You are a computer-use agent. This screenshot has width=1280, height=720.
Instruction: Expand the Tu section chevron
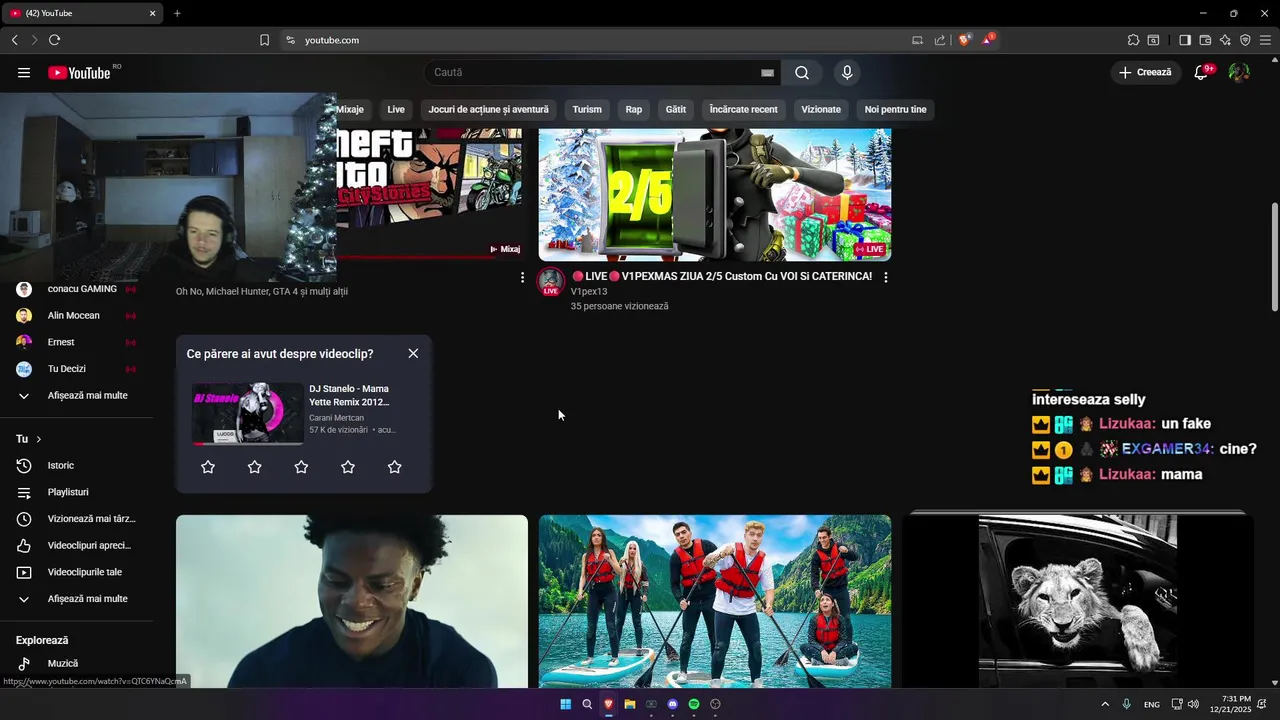coord(39,439)
